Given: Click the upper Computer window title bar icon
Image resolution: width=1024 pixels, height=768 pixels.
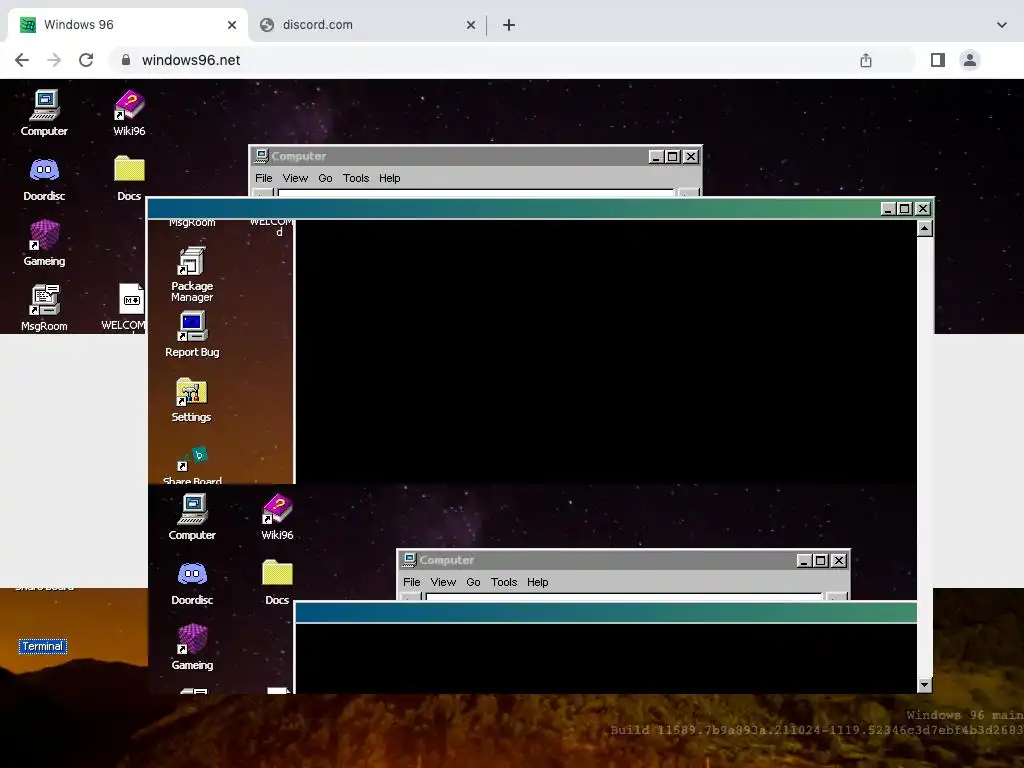Looking at the screenshot, I should coord(262,156).
